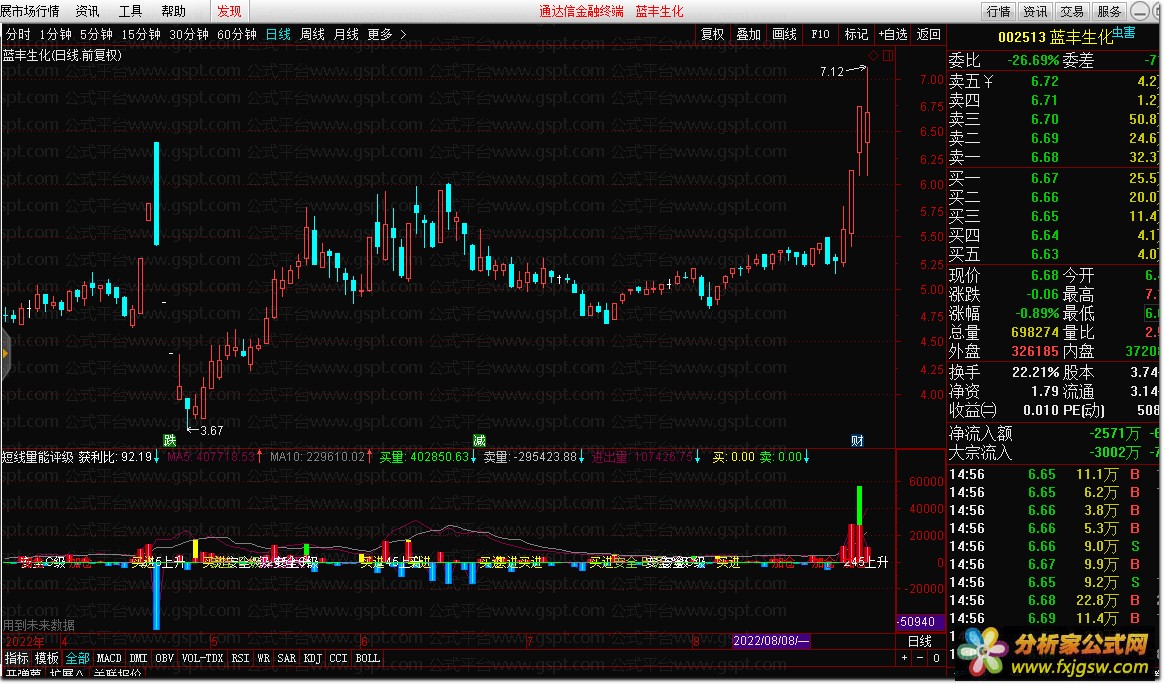The width and height of the screenshot is (1165, 684).
Task: Click the 0 reset button at bottom right
Action: [936, 658]
